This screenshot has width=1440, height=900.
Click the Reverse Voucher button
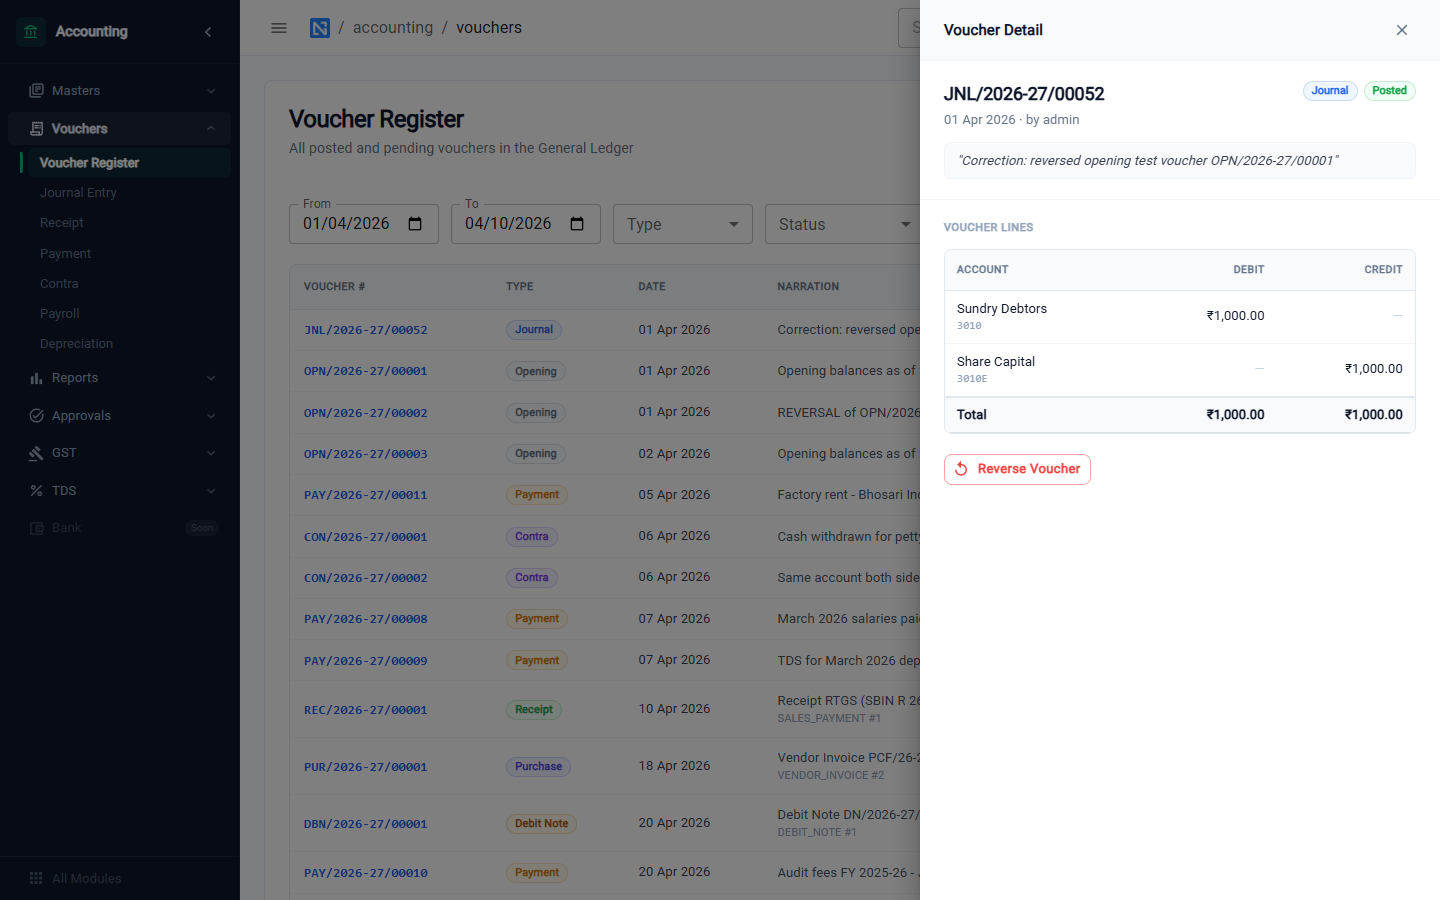tap(1017, 469)
